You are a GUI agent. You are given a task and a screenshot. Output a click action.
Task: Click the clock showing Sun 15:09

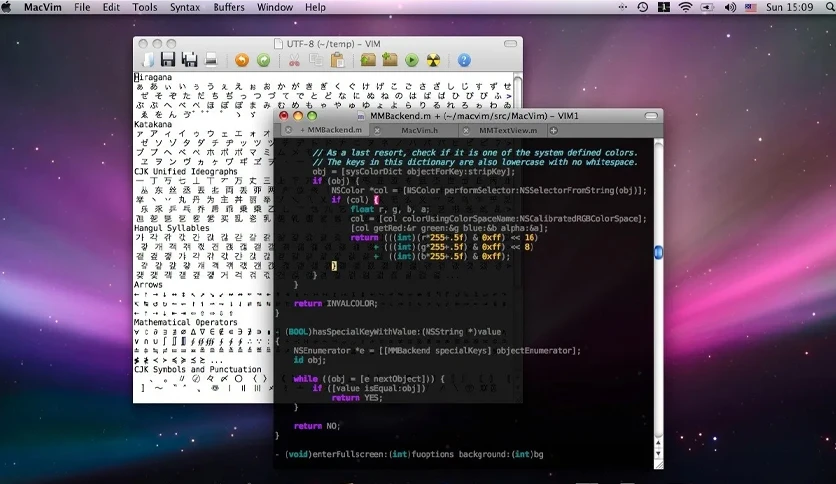pyautogui.click(x=790, y=7)
